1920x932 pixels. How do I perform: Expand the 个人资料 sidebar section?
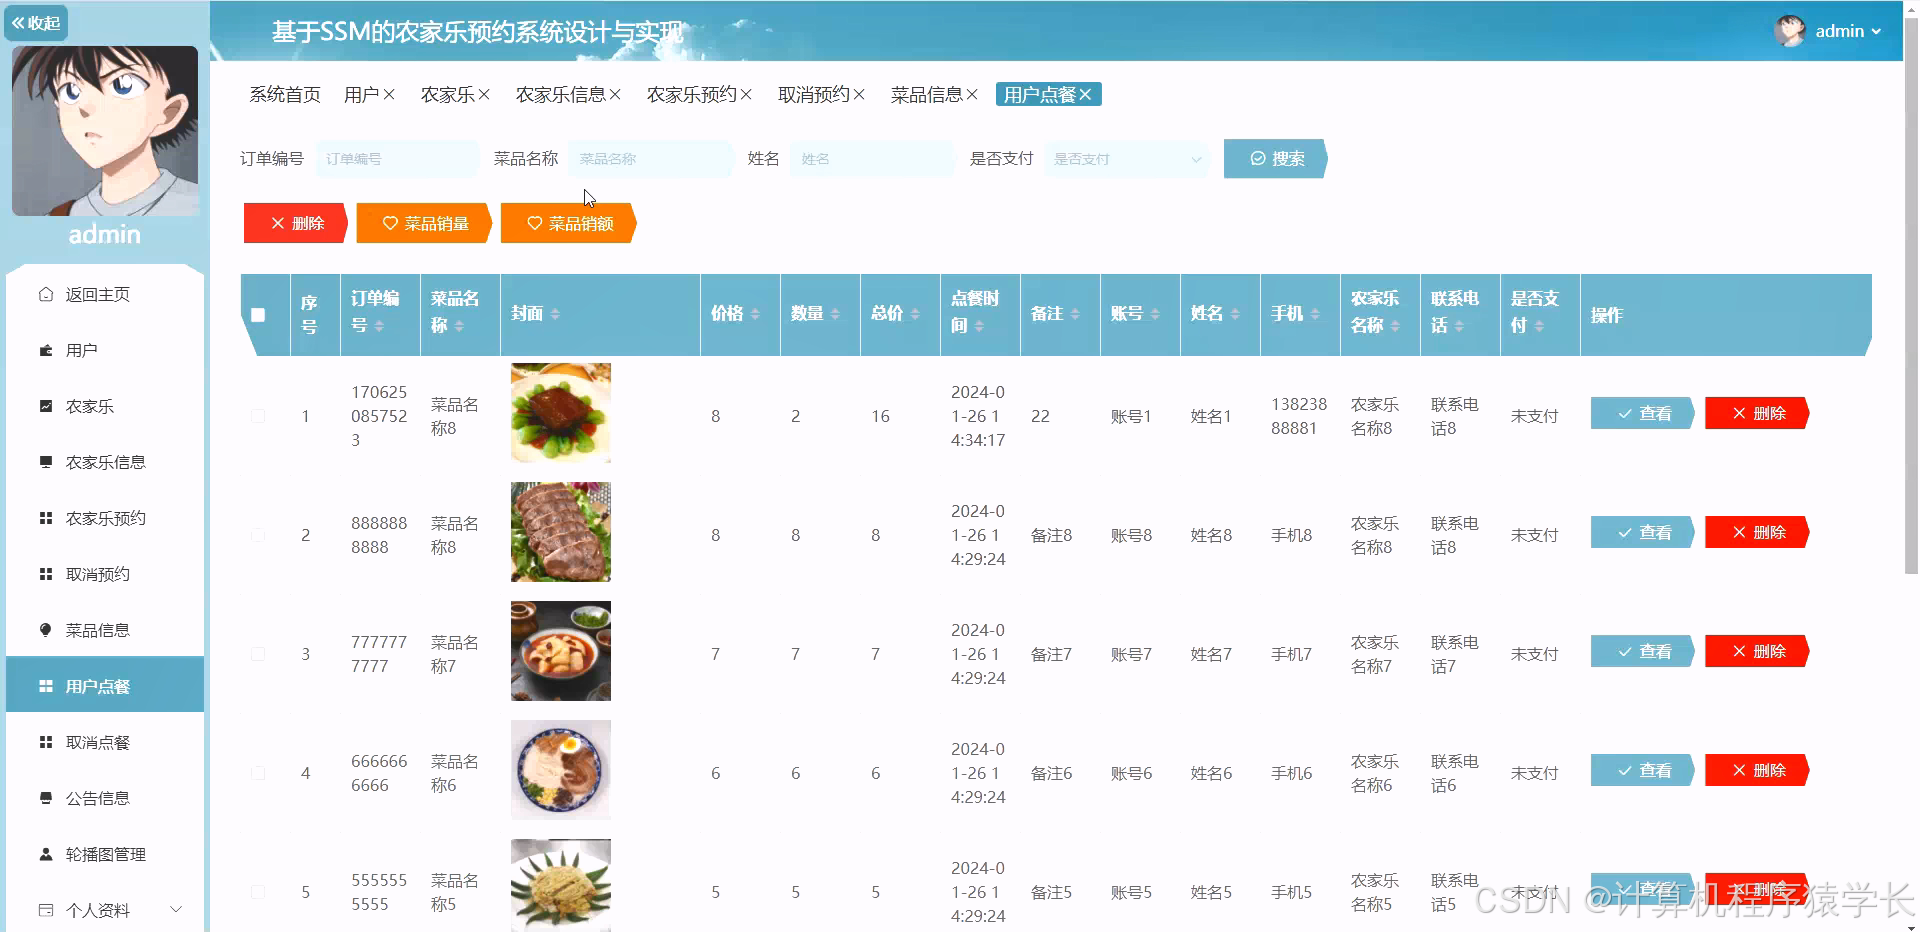tap(176, 909)
